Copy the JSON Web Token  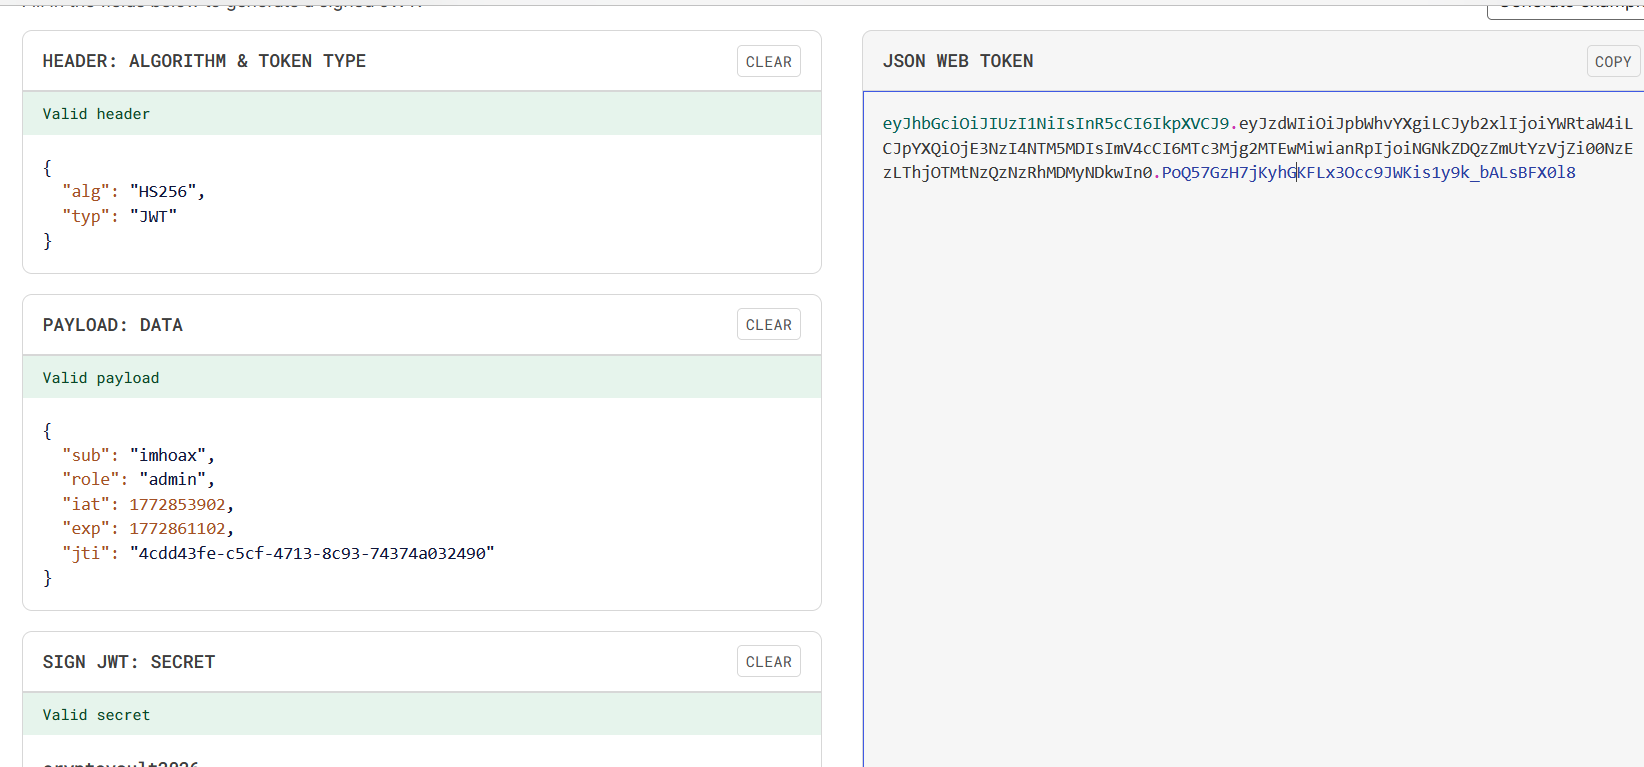pyautogui.click(x=1612, y=61)
